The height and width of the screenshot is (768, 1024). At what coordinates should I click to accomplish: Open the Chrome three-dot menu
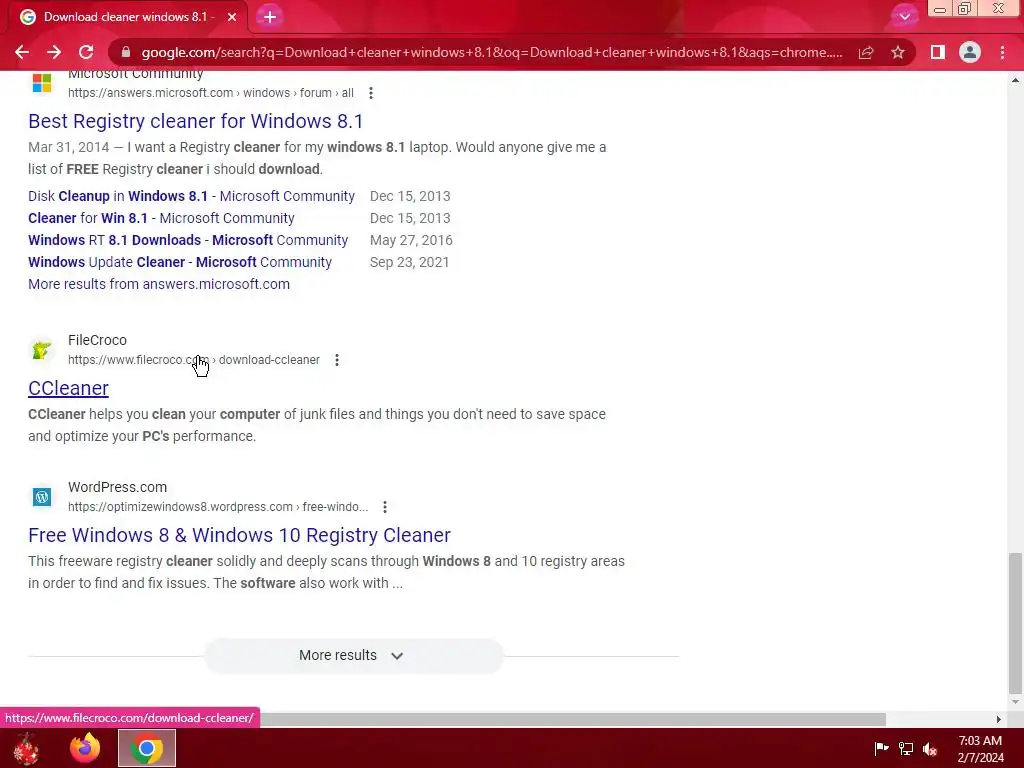[1002, 52]
